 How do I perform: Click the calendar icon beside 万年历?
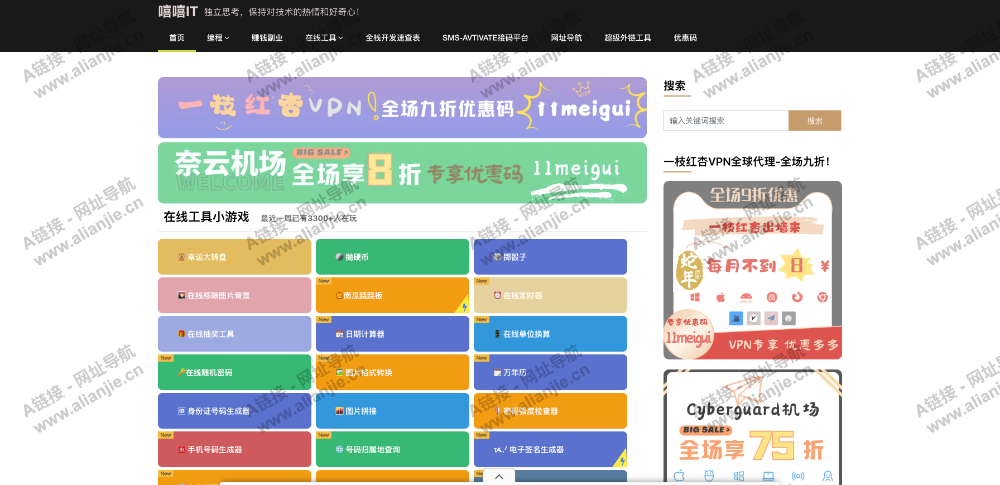497,373
